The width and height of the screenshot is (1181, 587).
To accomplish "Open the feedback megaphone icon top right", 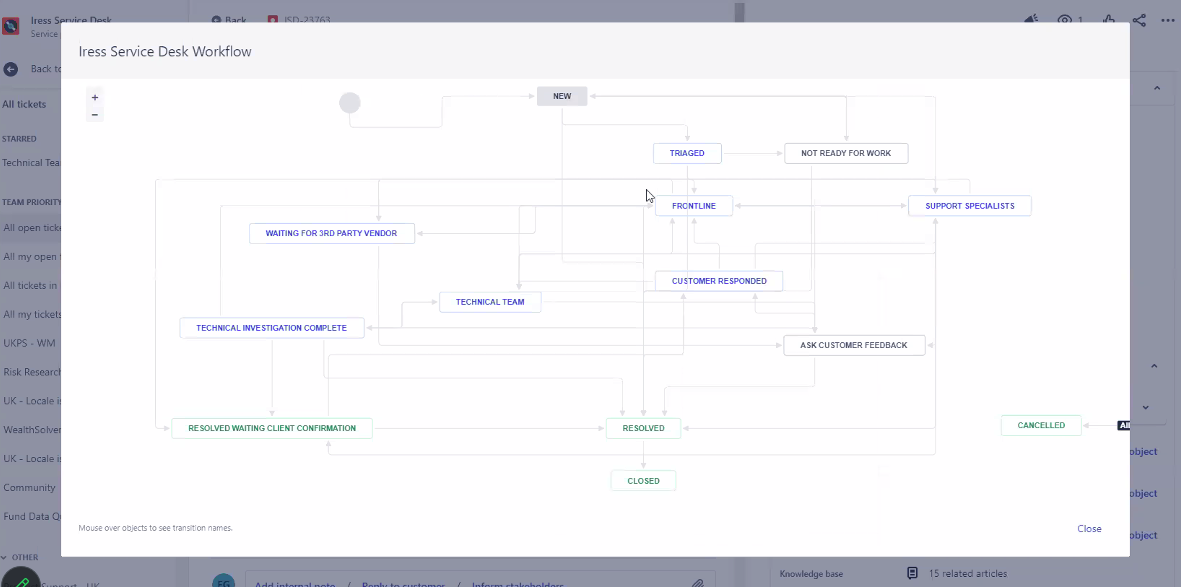I will tap(1031, 19).
